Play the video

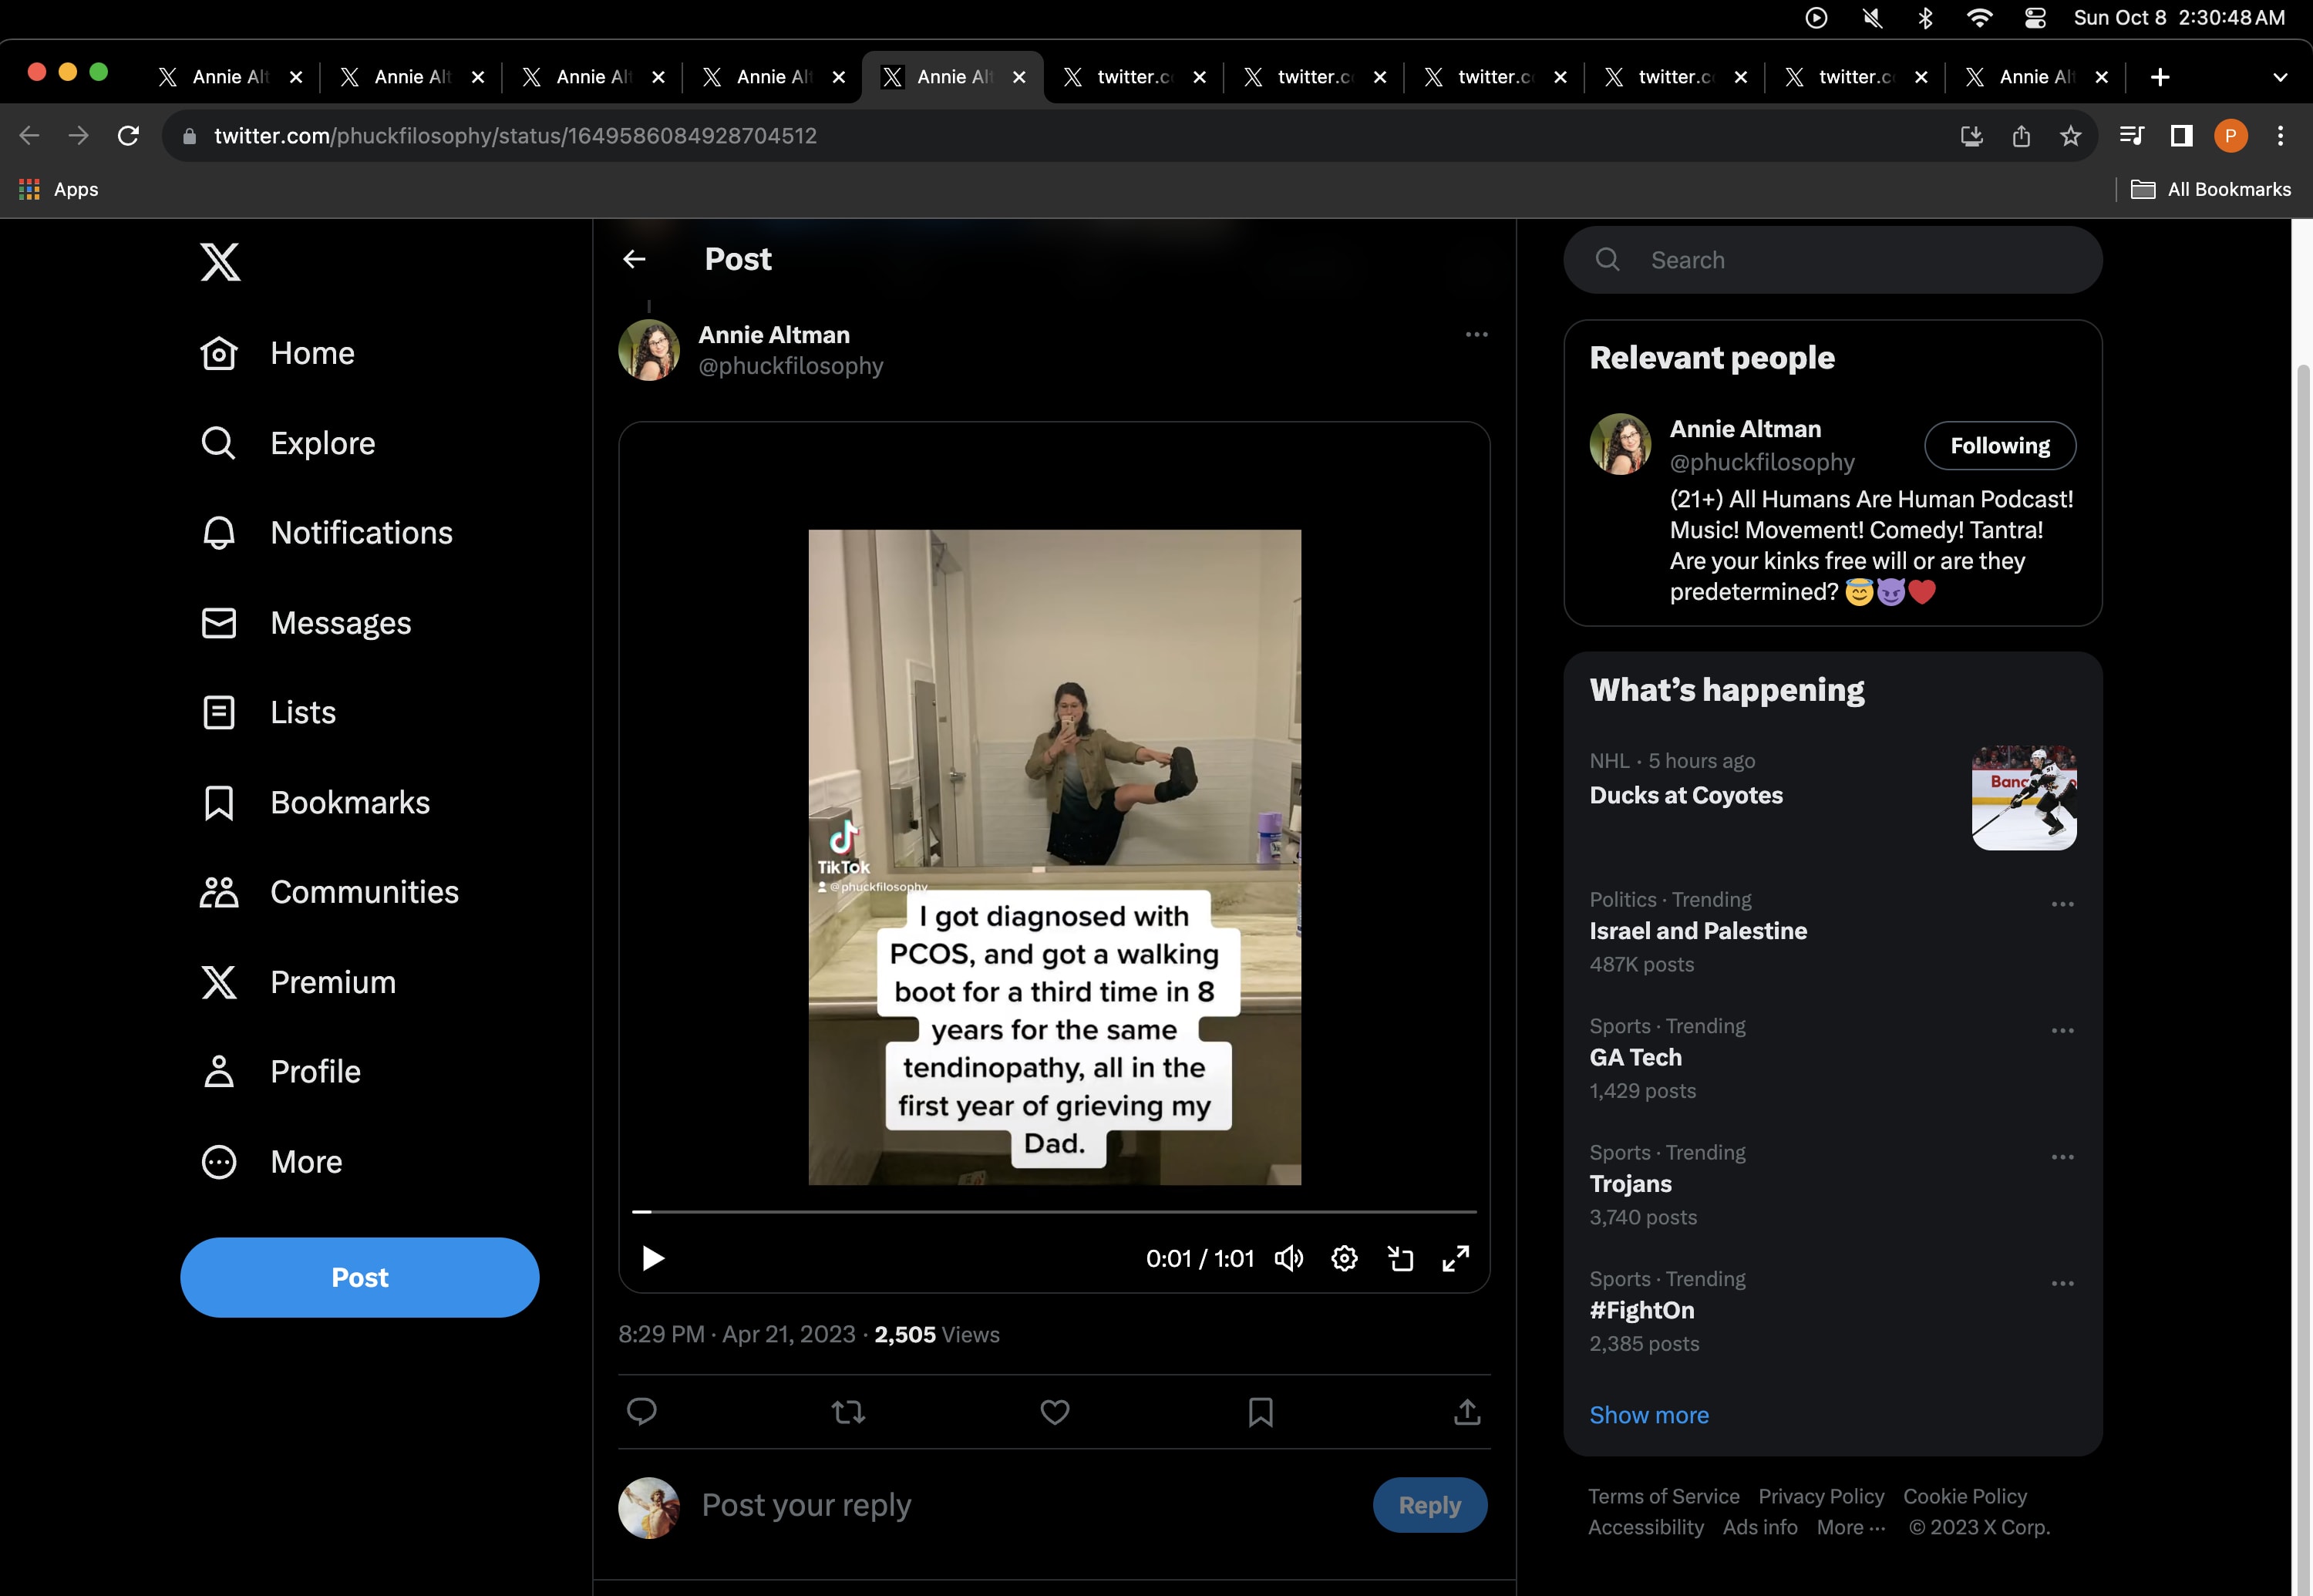click(x=653, y=1258)
